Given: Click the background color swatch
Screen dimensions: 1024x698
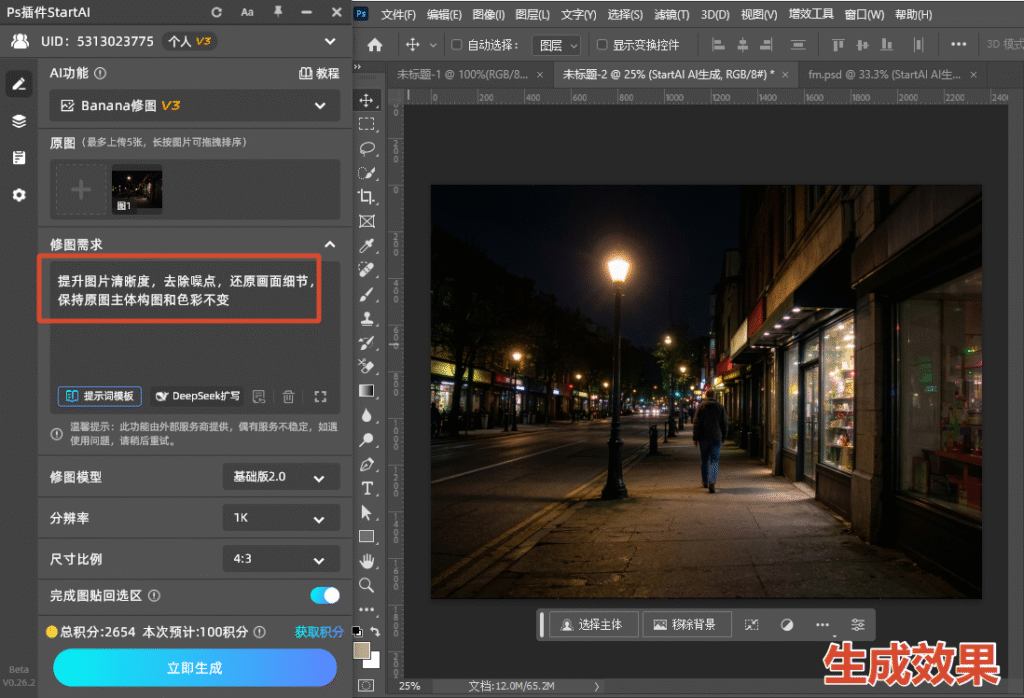Looking at the screenshot, I should (374, 662).
